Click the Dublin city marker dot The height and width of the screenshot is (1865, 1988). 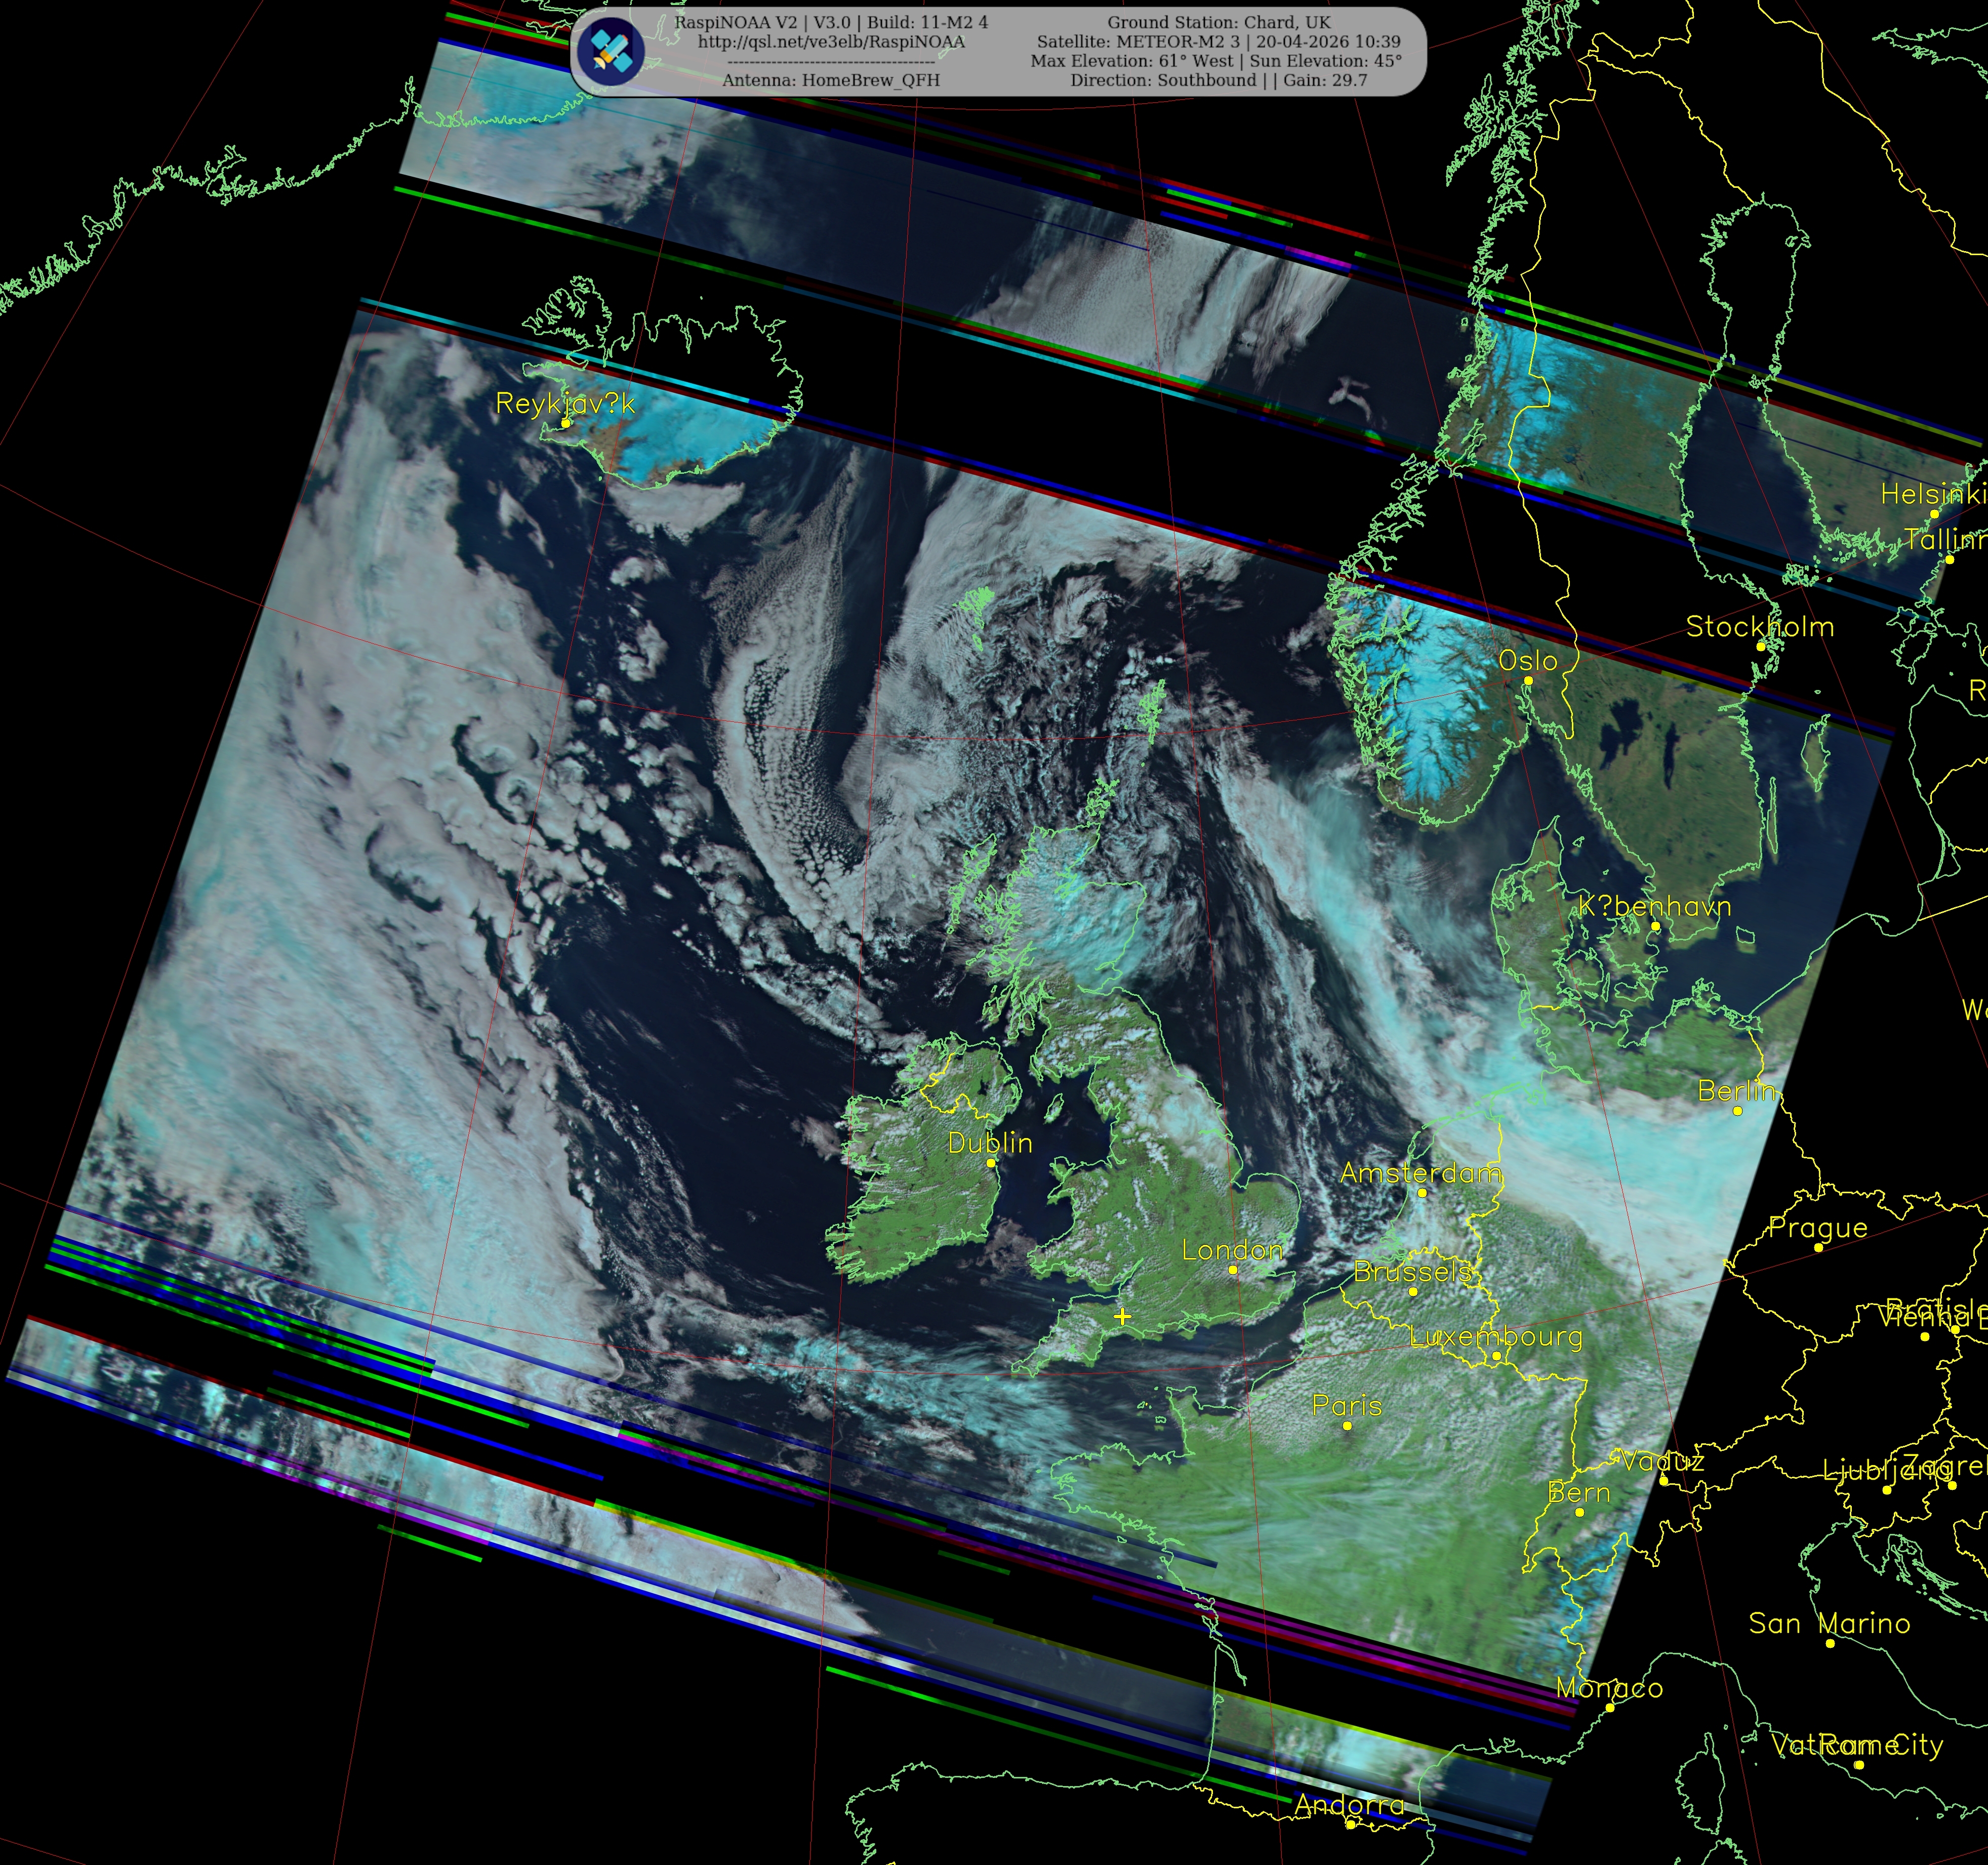pos(991,1163)
